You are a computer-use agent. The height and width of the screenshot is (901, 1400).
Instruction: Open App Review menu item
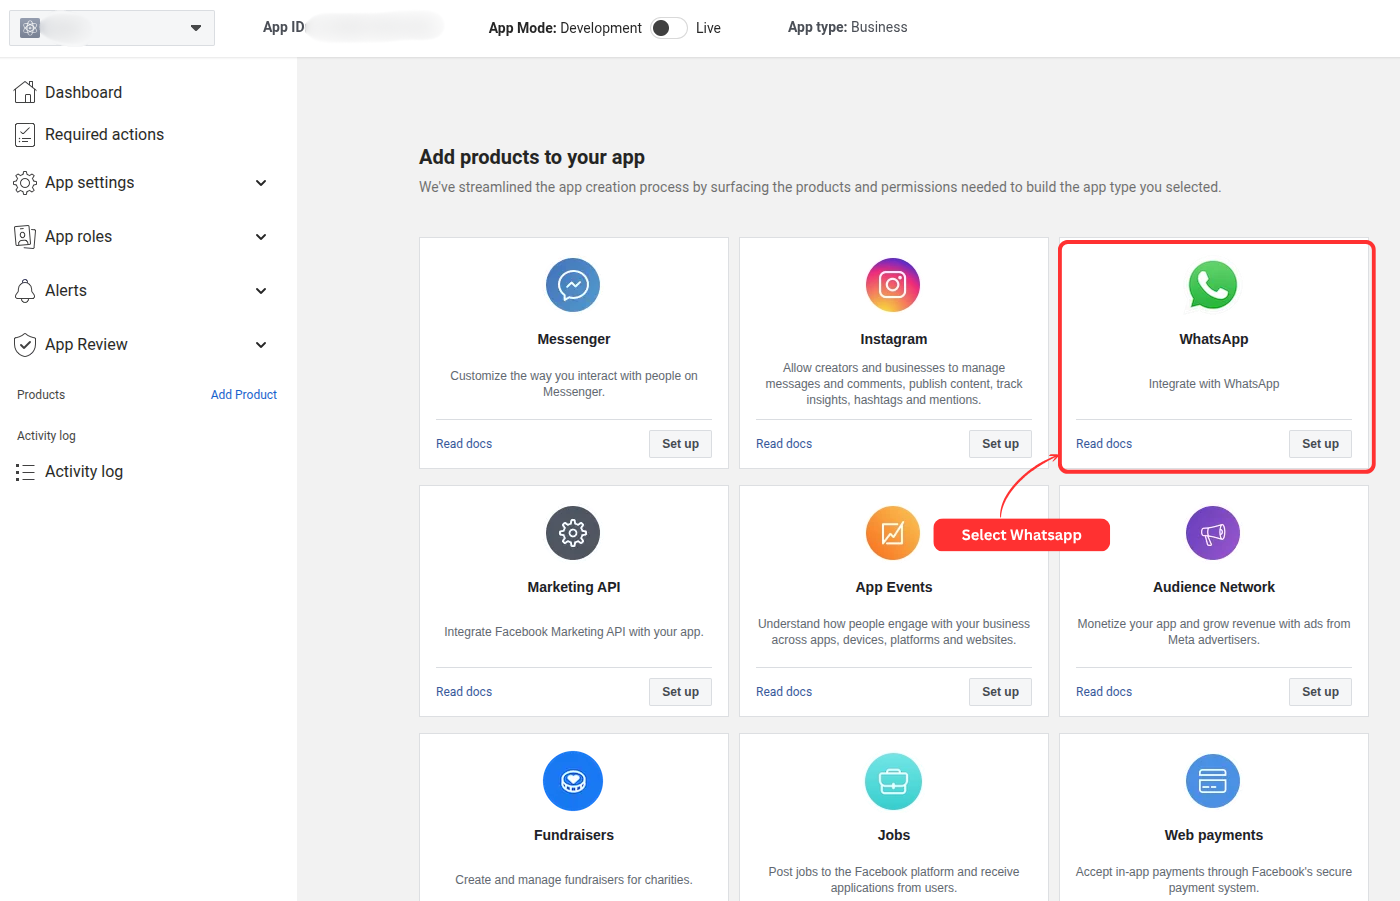tap(86, 345)
